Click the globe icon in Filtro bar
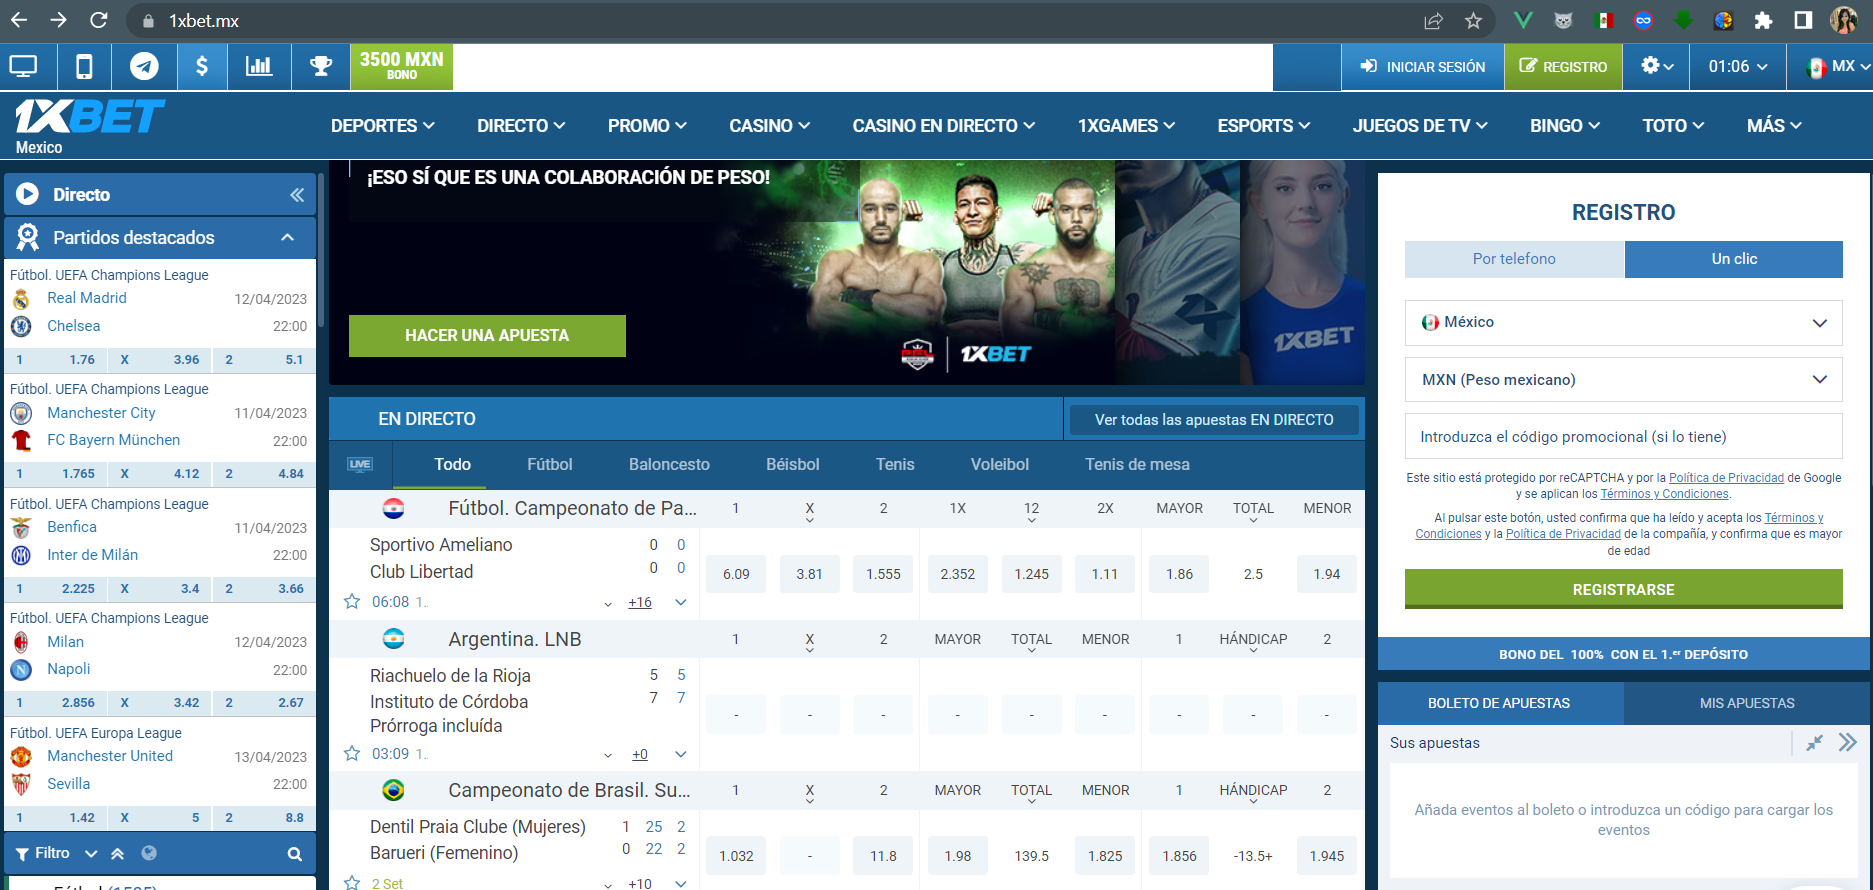Screen dimensions: 1873x890 (149, 853)
